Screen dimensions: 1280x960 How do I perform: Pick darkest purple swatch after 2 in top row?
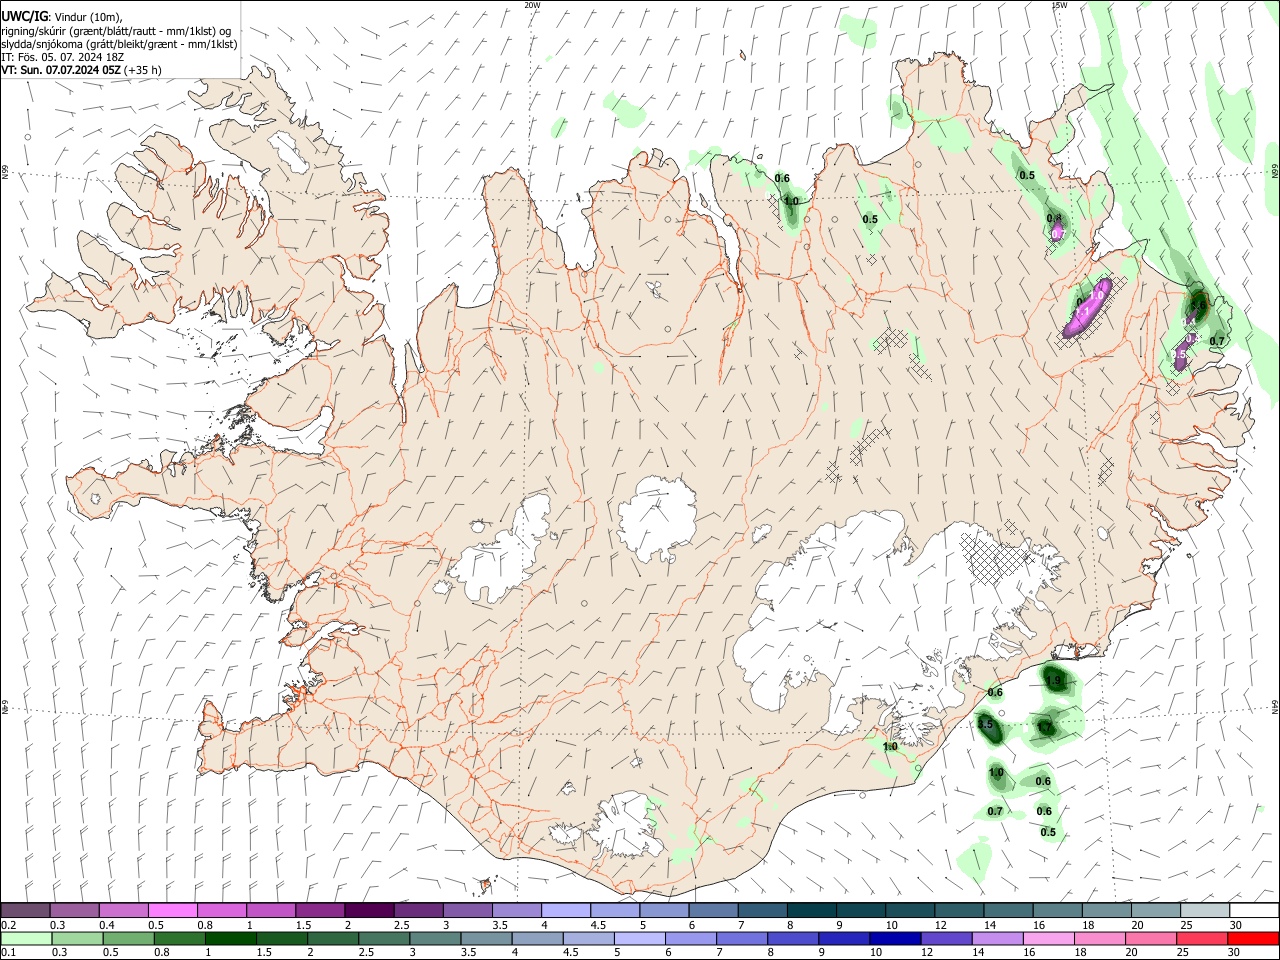point(368,911)
